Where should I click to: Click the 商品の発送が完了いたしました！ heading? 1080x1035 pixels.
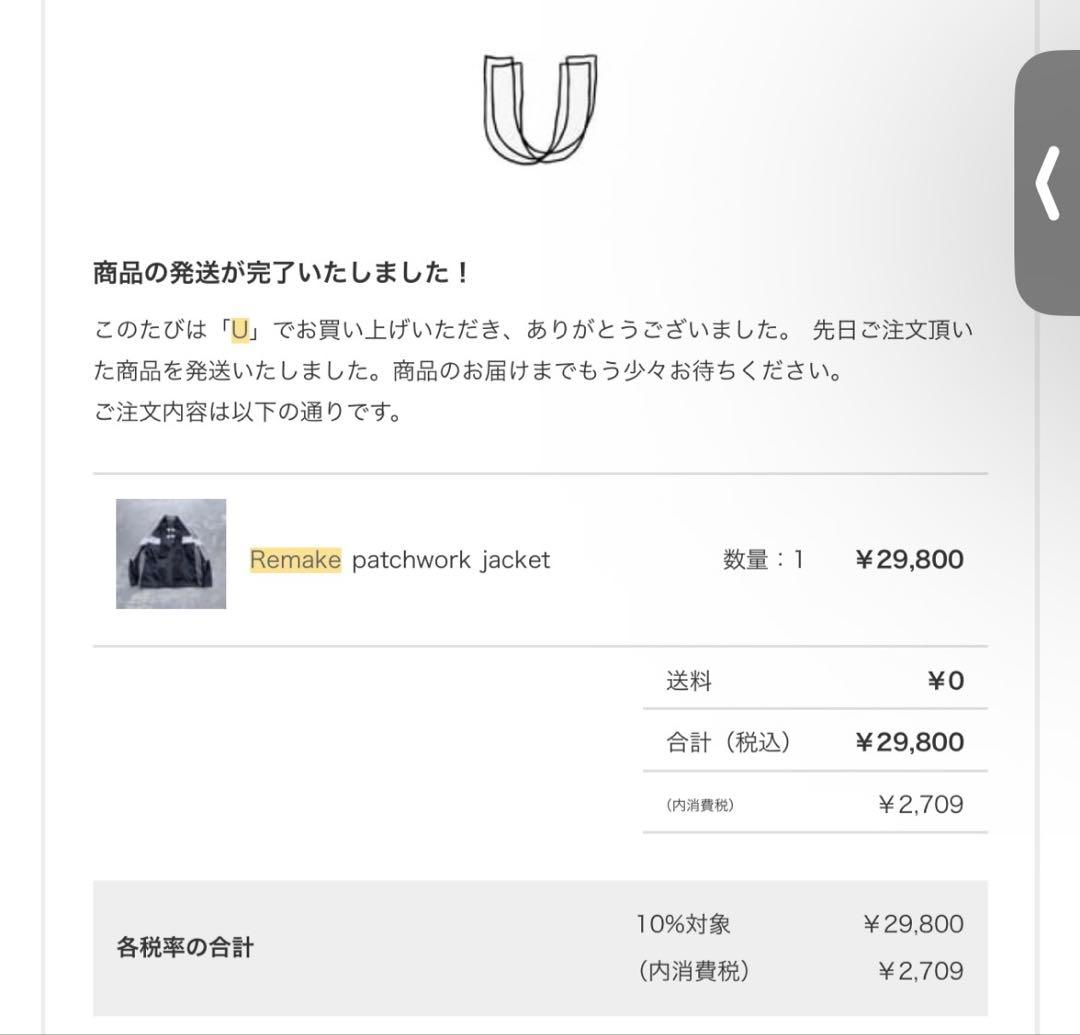(281, 273)
